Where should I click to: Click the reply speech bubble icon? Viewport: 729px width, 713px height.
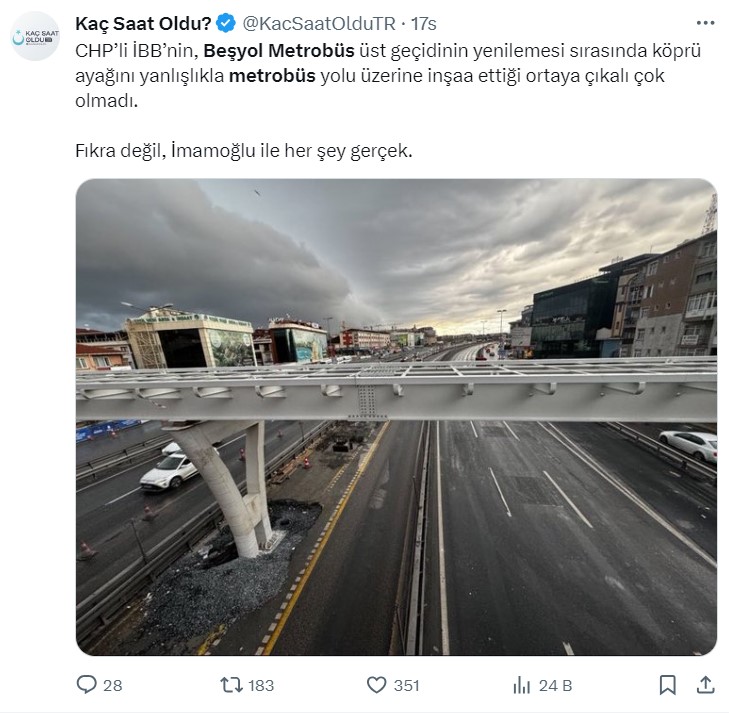click(86, 685)
